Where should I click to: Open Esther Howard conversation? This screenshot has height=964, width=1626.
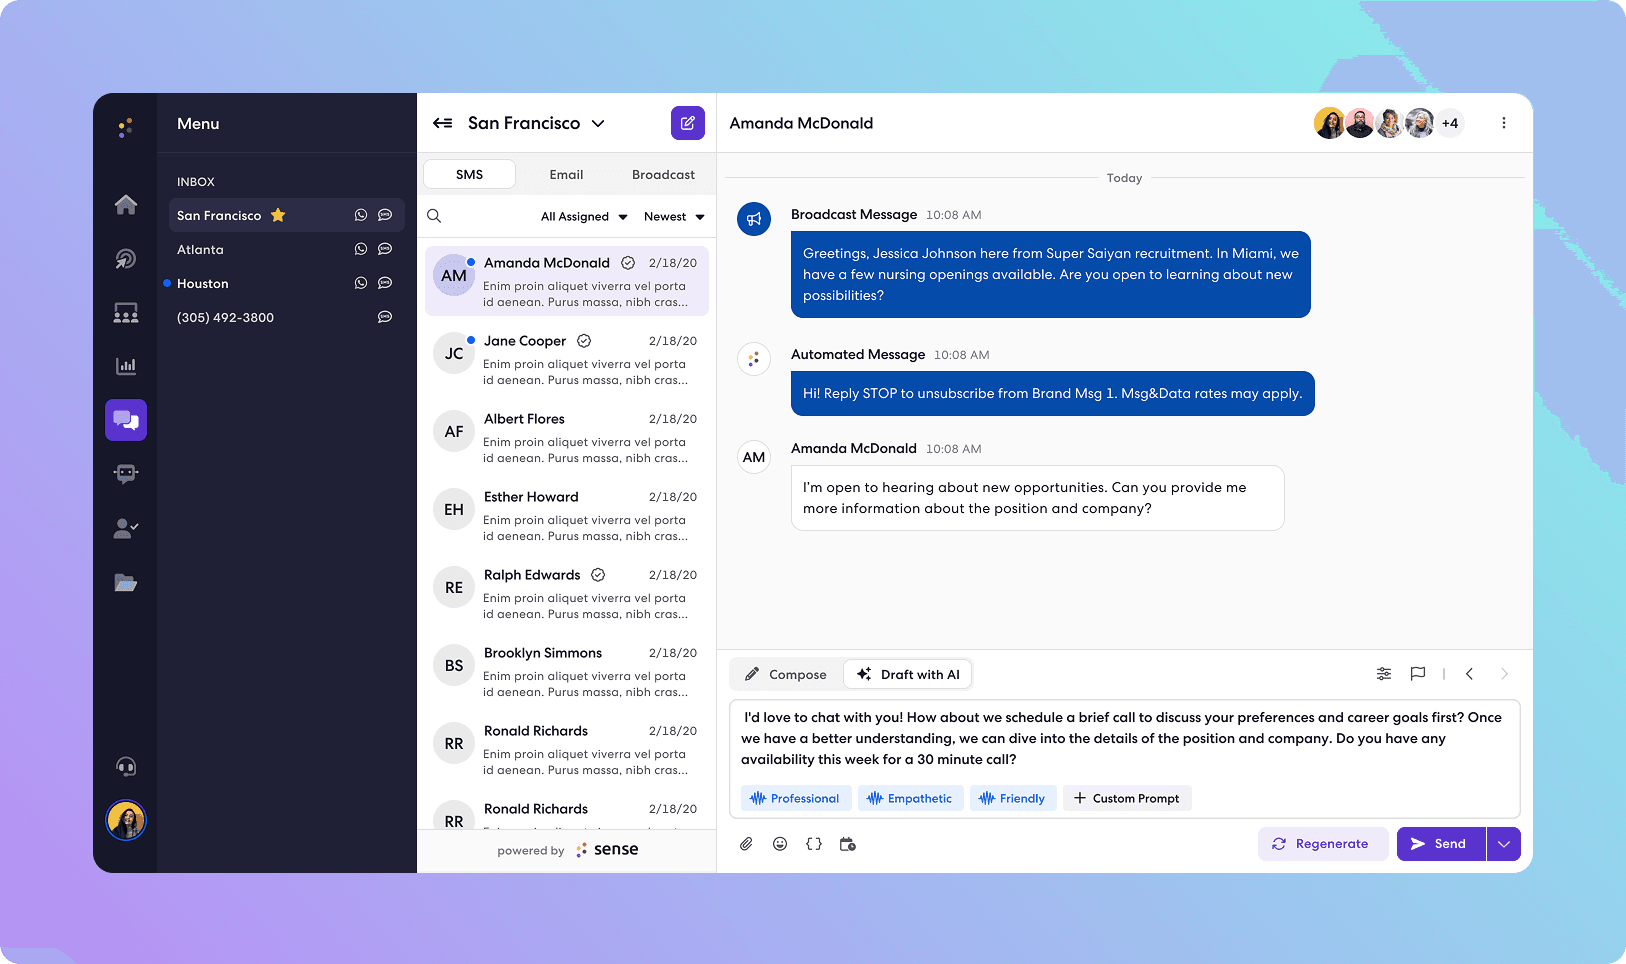[x=567, y=515]
